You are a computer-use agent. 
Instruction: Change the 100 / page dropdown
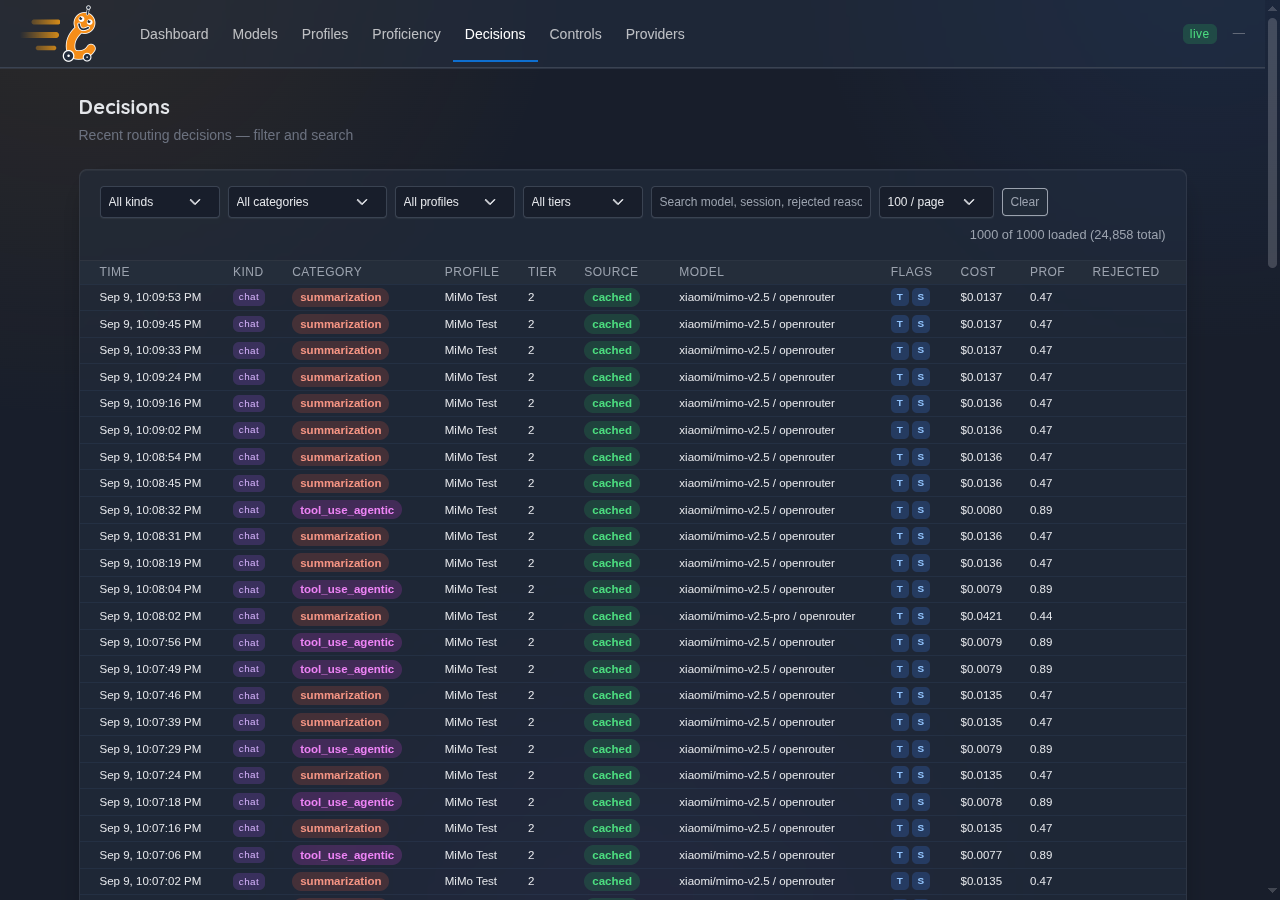[936, 202]
